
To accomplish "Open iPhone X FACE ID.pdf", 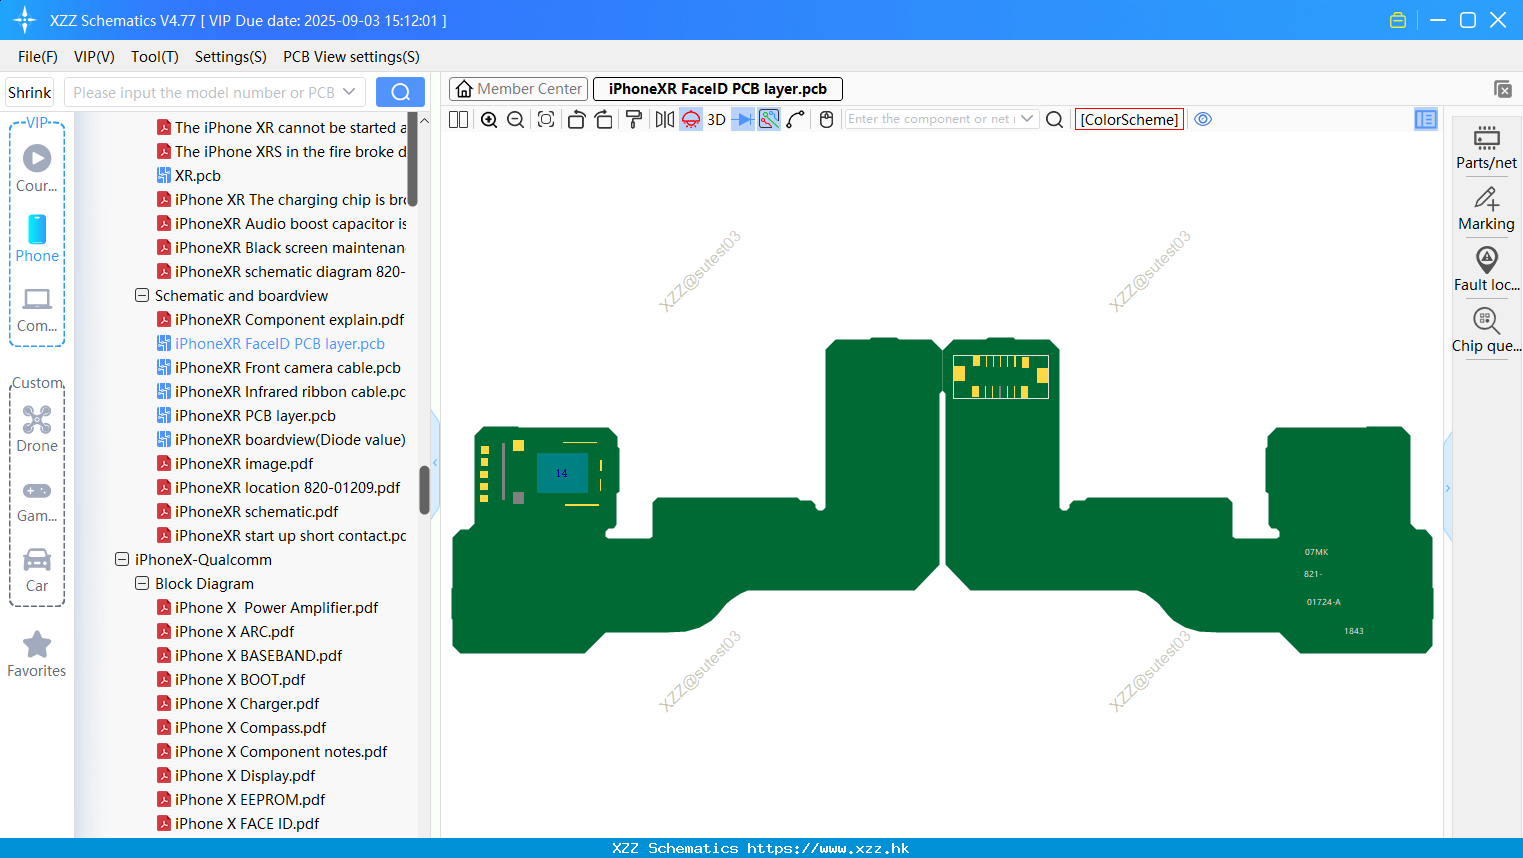I will 238,824.
